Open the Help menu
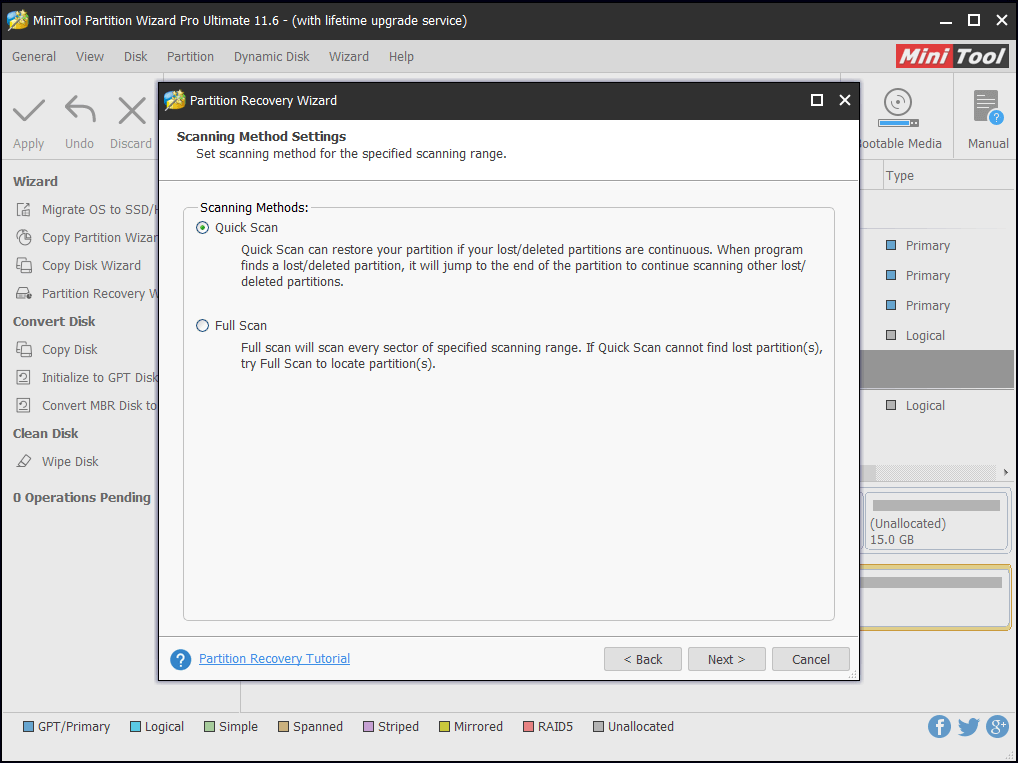Image resolution: width=1018 pixels, height=763 pixels. tap(401, 56)
